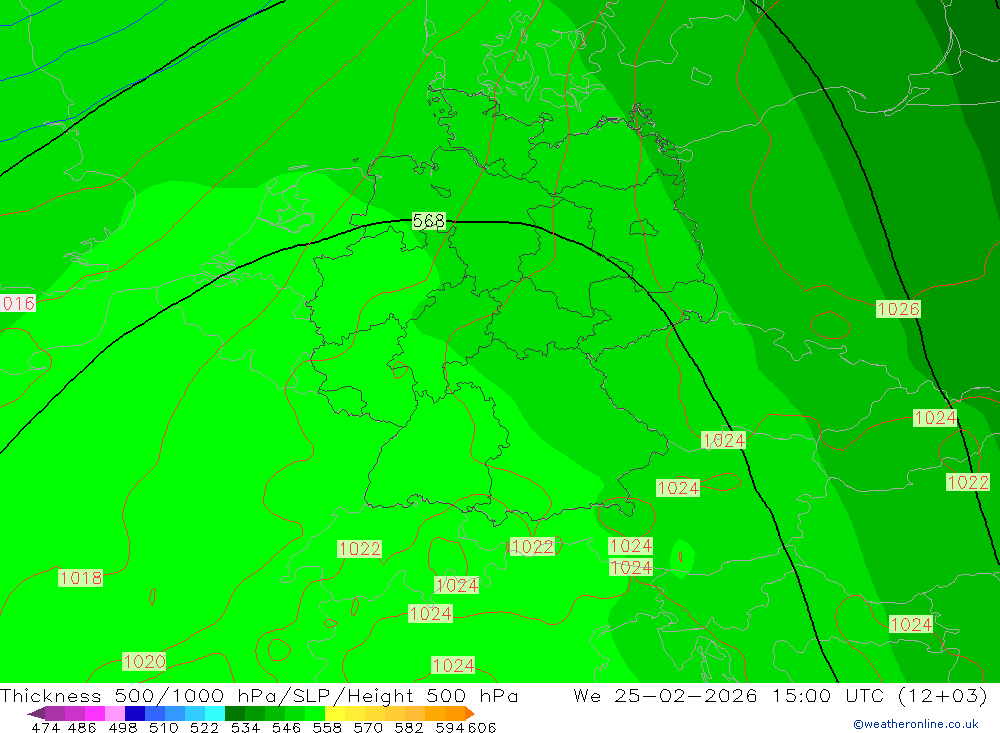Click the 606 legend value

coord(482,728)
